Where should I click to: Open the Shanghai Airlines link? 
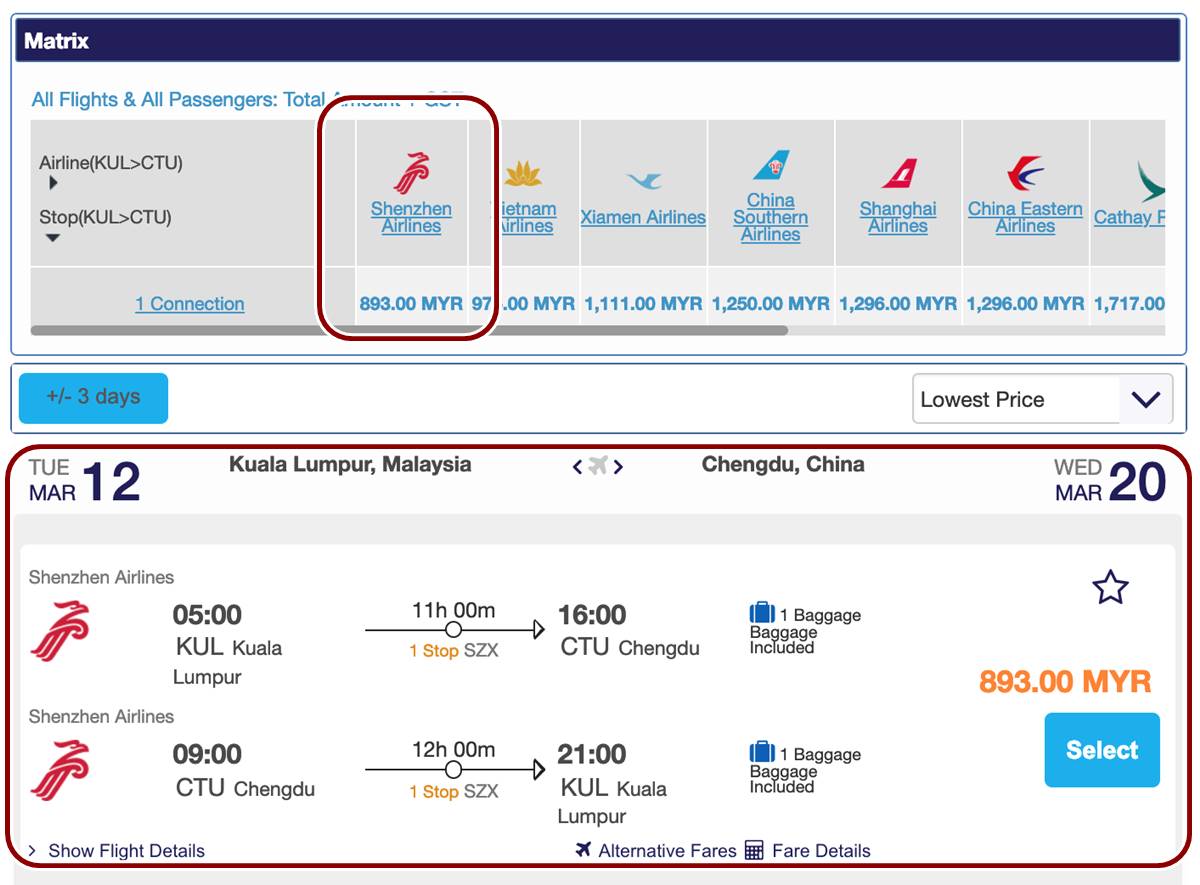pyautogui.click(x=898, y=217)
